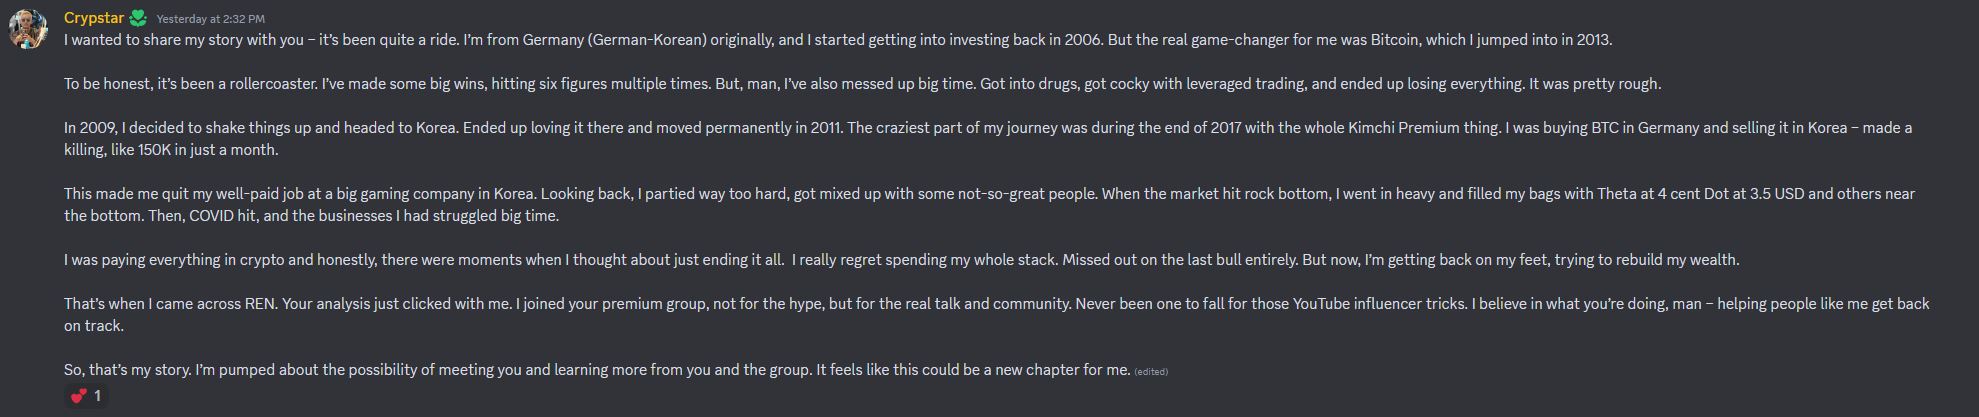Open Crypstar's profile avatar picture
Viewport: 1979px width, 417px height.
point(28,28)
